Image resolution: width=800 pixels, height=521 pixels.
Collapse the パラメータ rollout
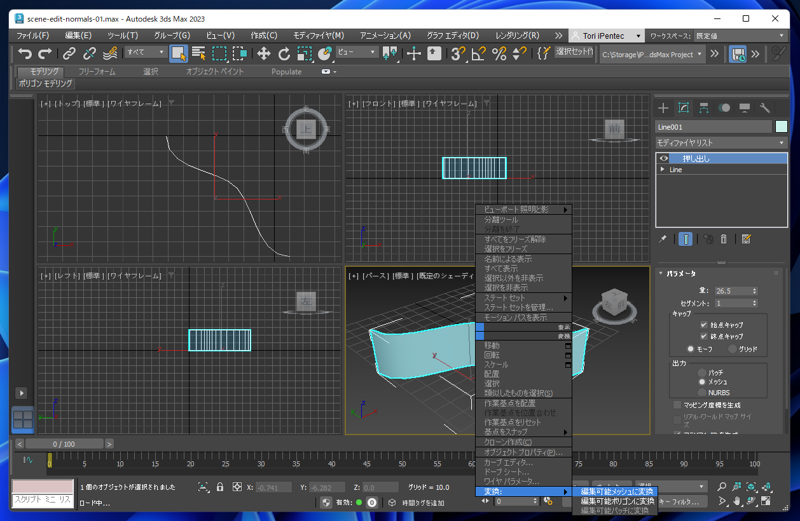pos(661,274)
